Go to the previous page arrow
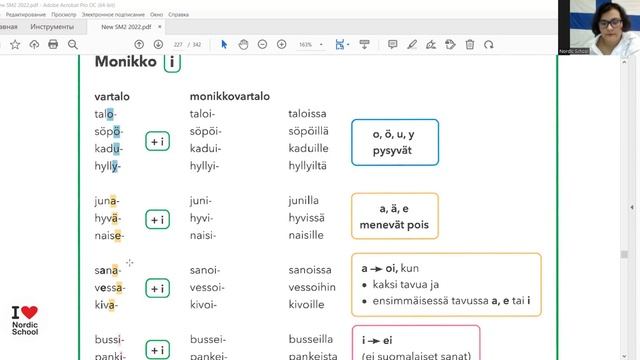Screen dimensions: 640x360 click(139, 44)
